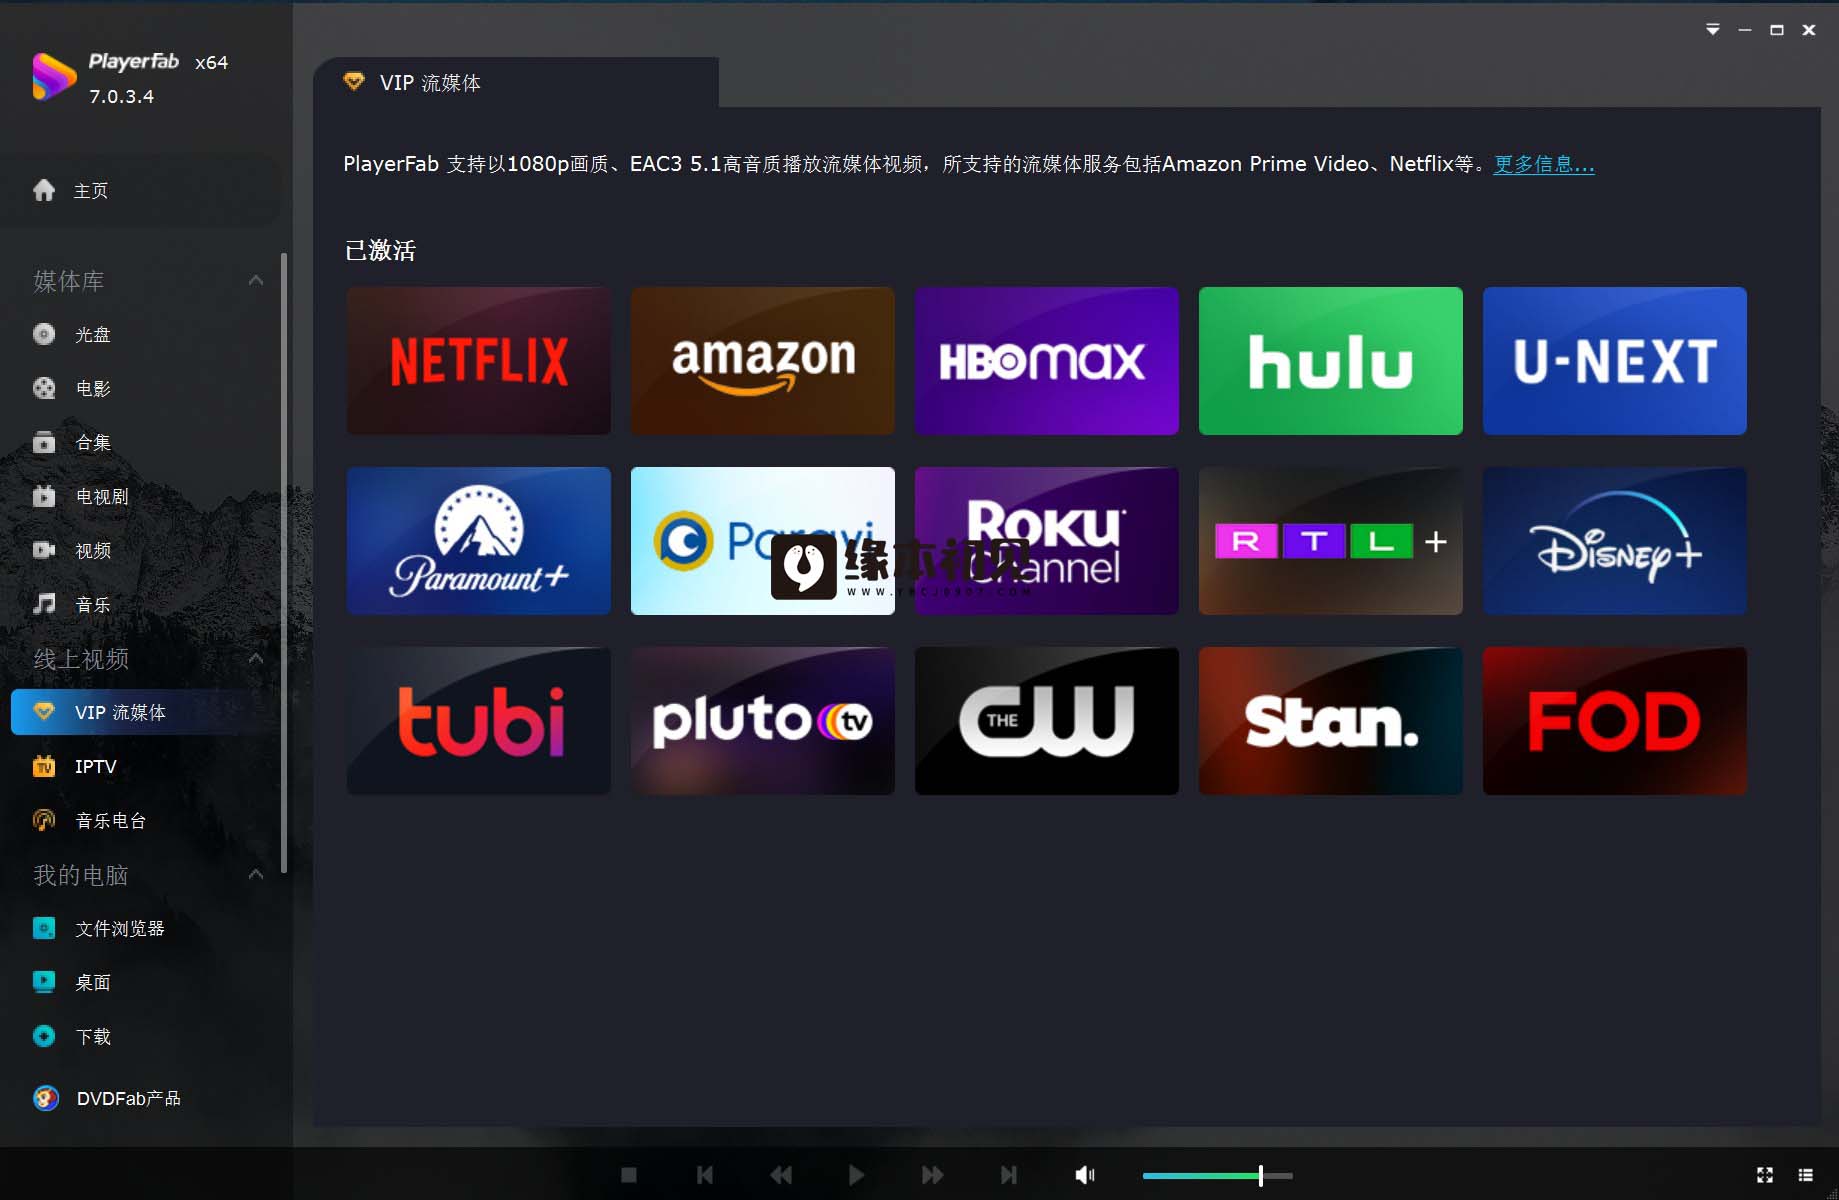Fast forward playback
This screenshot has width=1839, height=1200.
pyautogui.click(x=932, y=1175)
